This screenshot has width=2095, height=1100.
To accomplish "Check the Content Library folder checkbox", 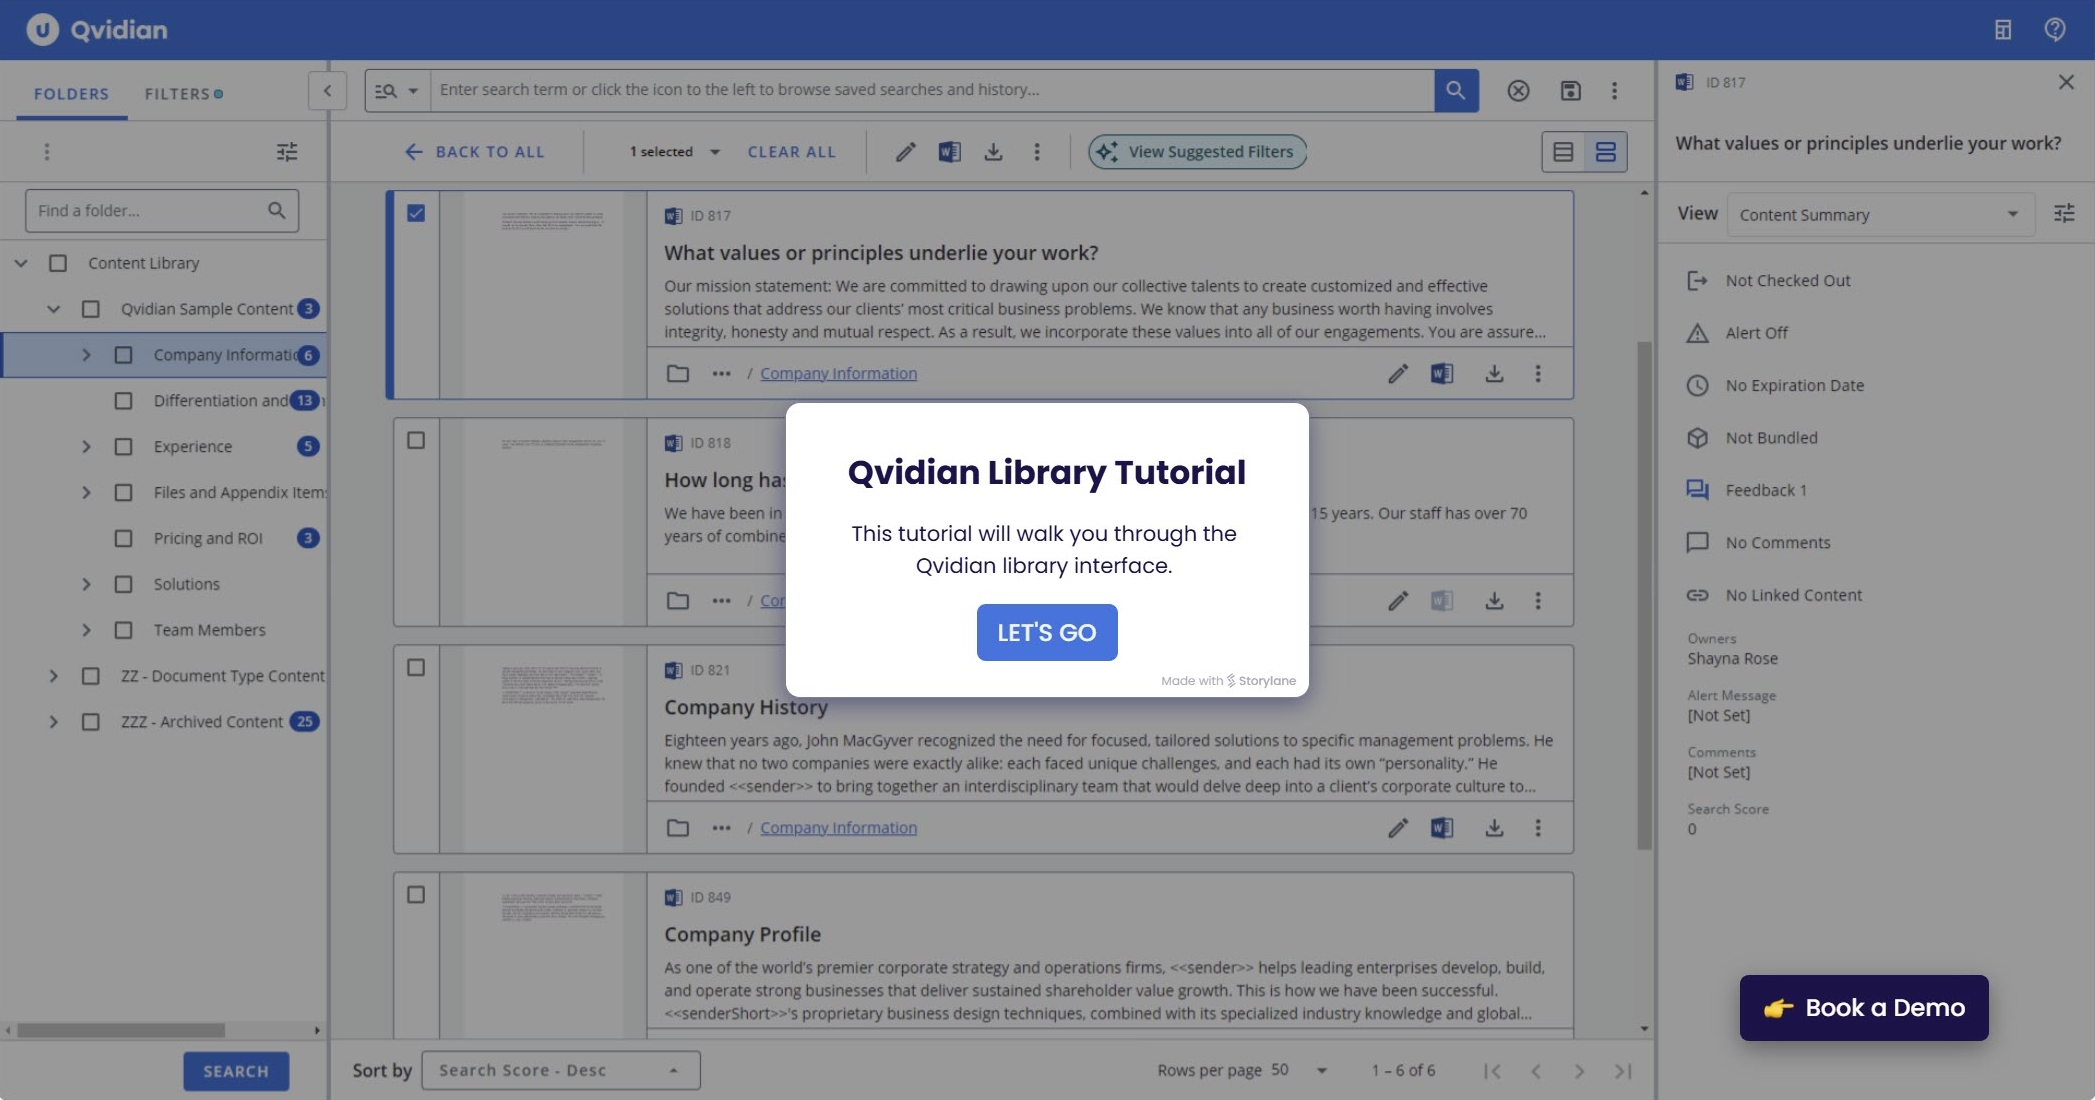I will coord(58,263).
